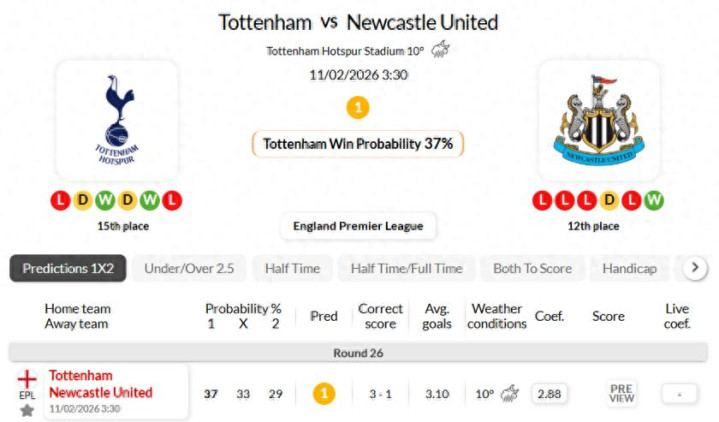719x422 pixels.
Task: Open the match PREVIEW link
Action: [622, 393]
